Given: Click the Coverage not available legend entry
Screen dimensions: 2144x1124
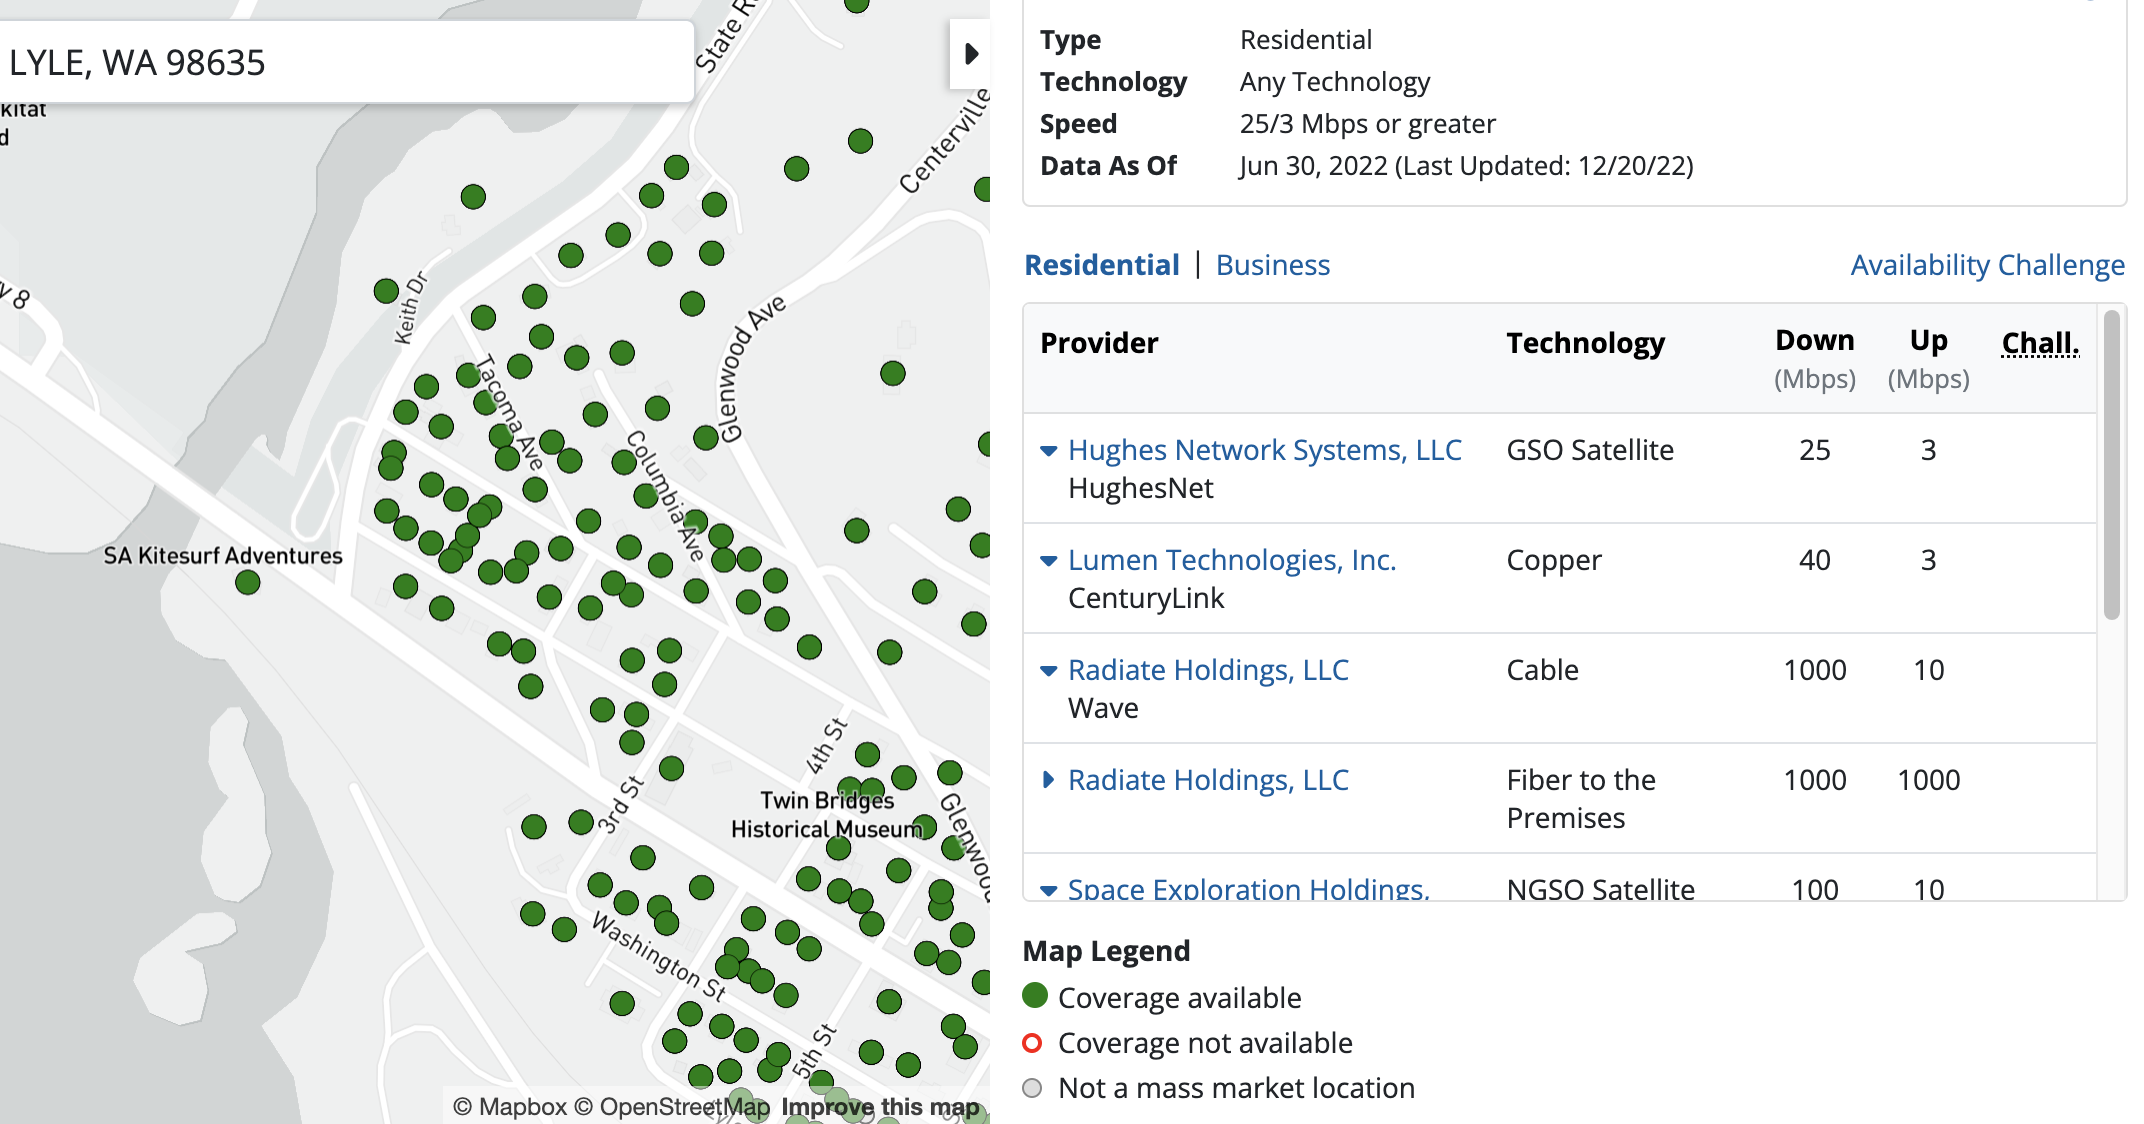Looking at the screenshot, I should tap(1188, 1043).
